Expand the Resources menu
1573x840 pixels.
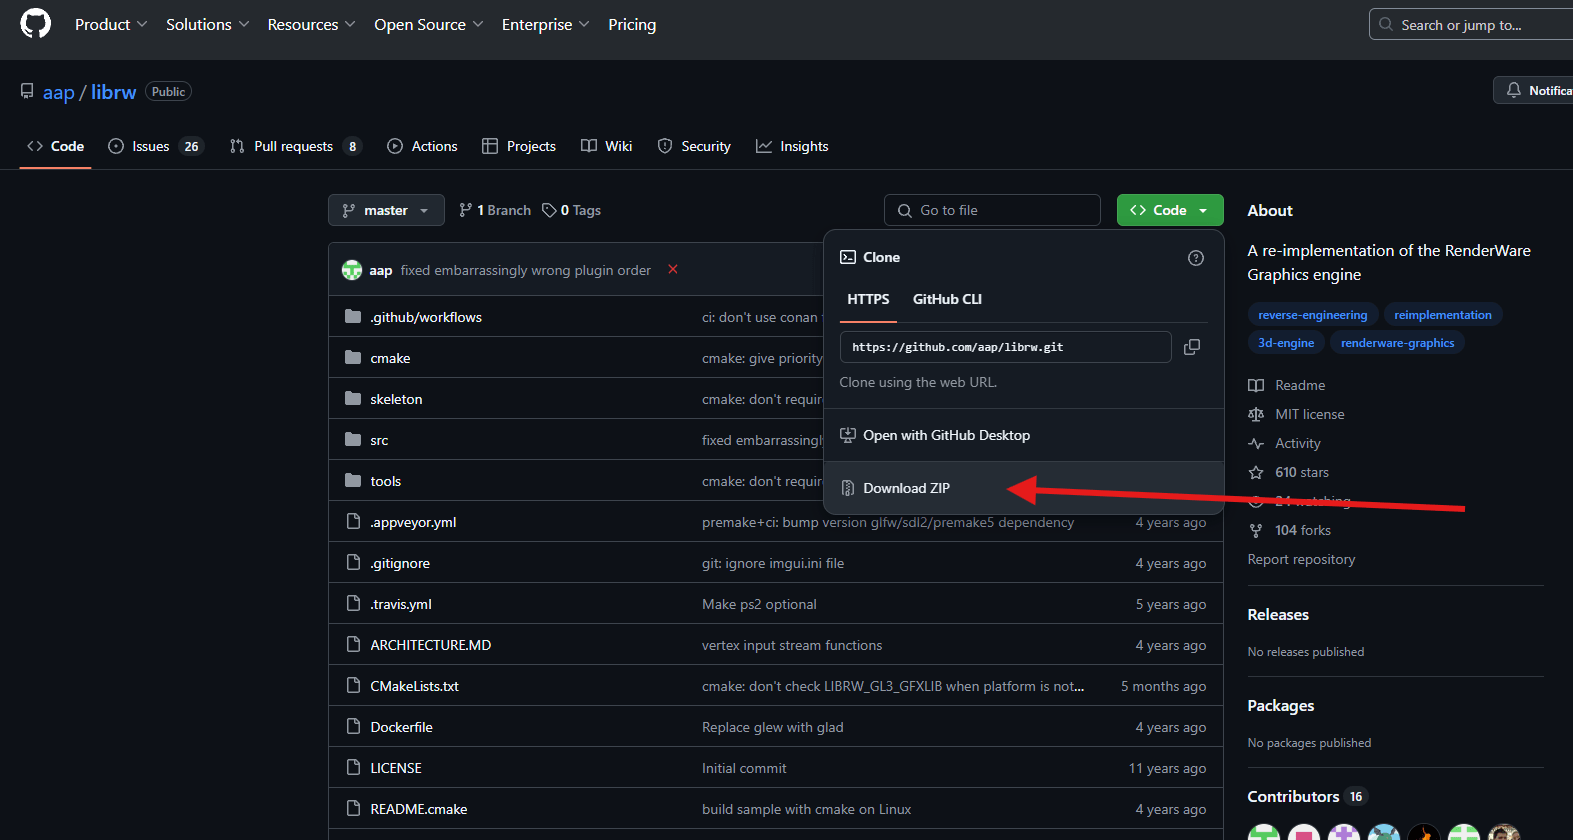[311, 24]
